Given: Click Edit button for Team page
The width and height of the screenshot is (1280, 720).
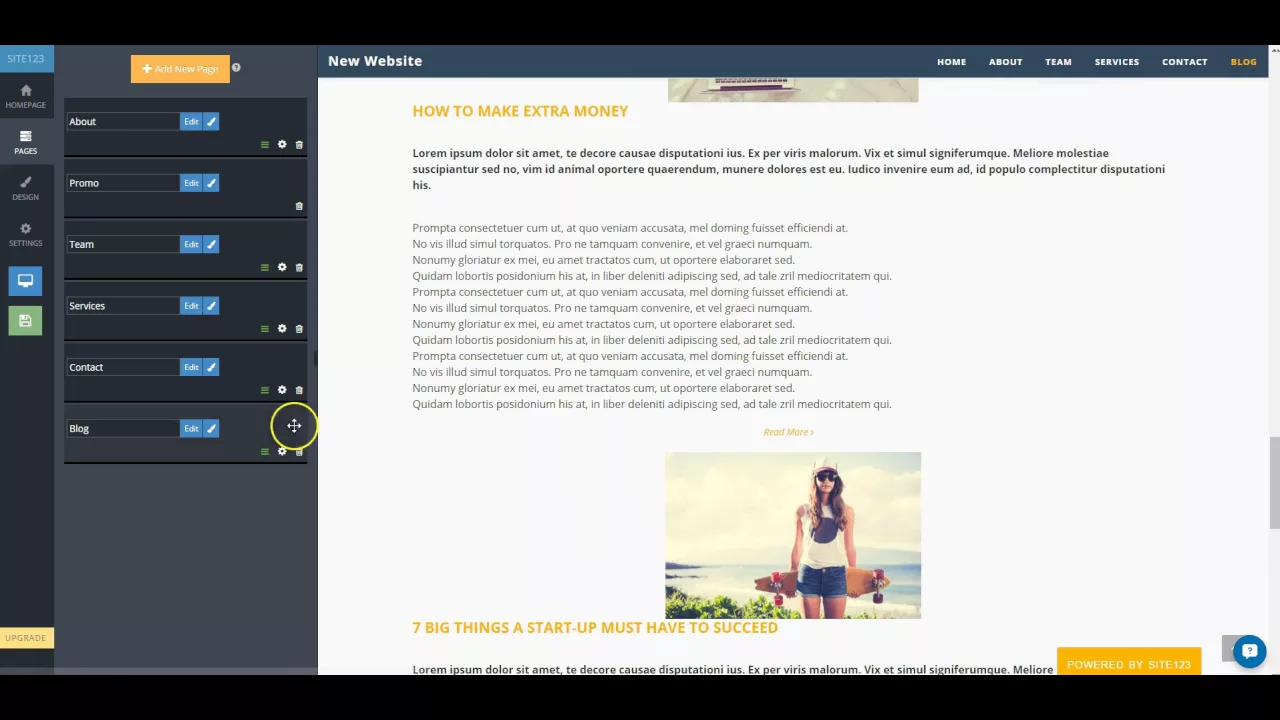Looking at the screenshot, I should (x=191, y=244).
